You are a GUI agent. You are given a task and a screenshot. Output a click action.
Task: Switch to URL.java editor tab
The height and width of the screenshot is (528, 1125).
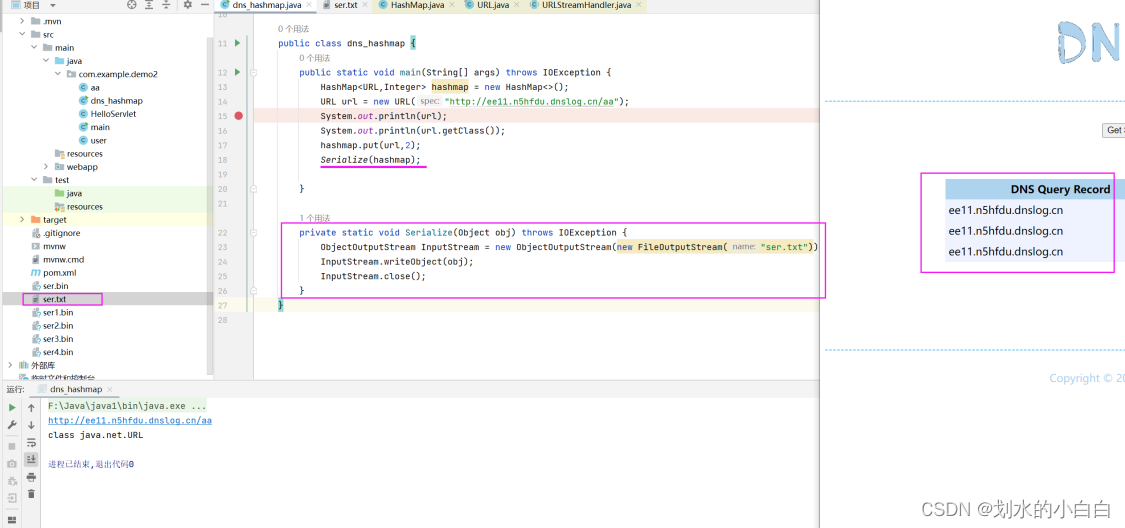[491, 5]
